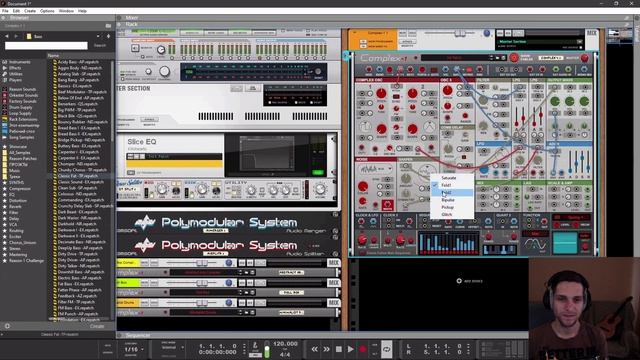The image size is (640, 360).
Task: Click the Showcase favorites list item
Action: point(18,147)
